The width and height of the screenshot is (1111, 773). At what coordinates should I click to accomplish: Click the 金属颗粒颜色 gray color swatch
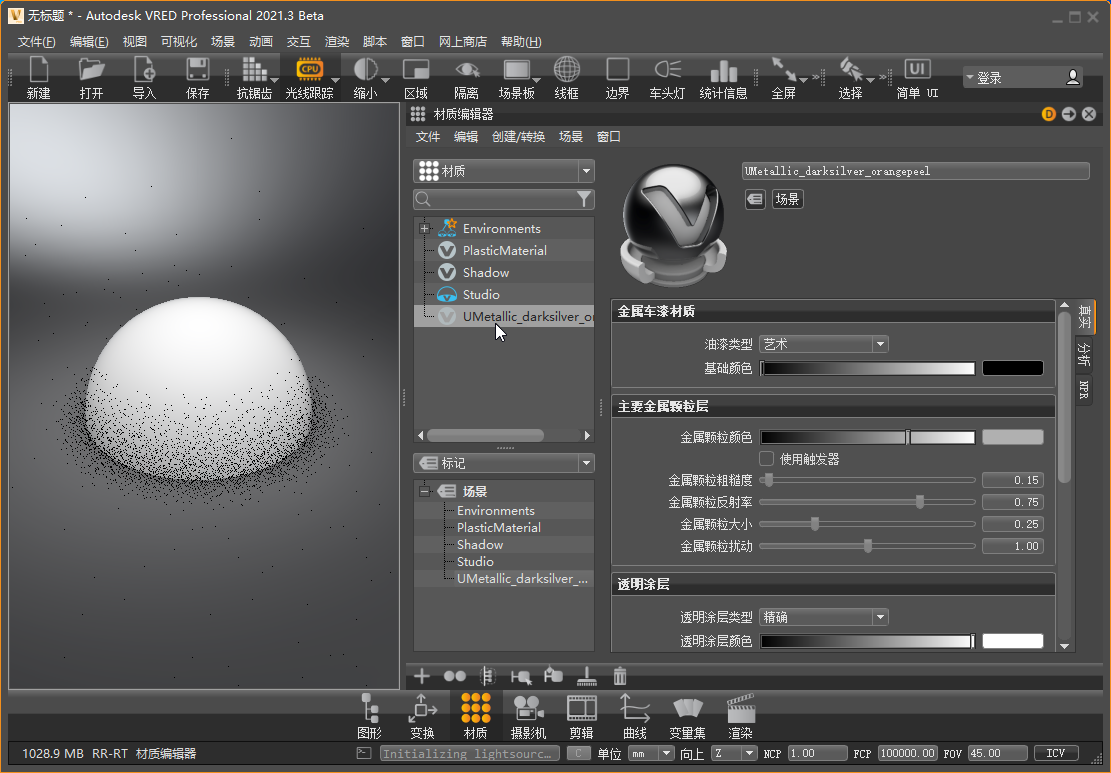click(x=1013, y=437)
